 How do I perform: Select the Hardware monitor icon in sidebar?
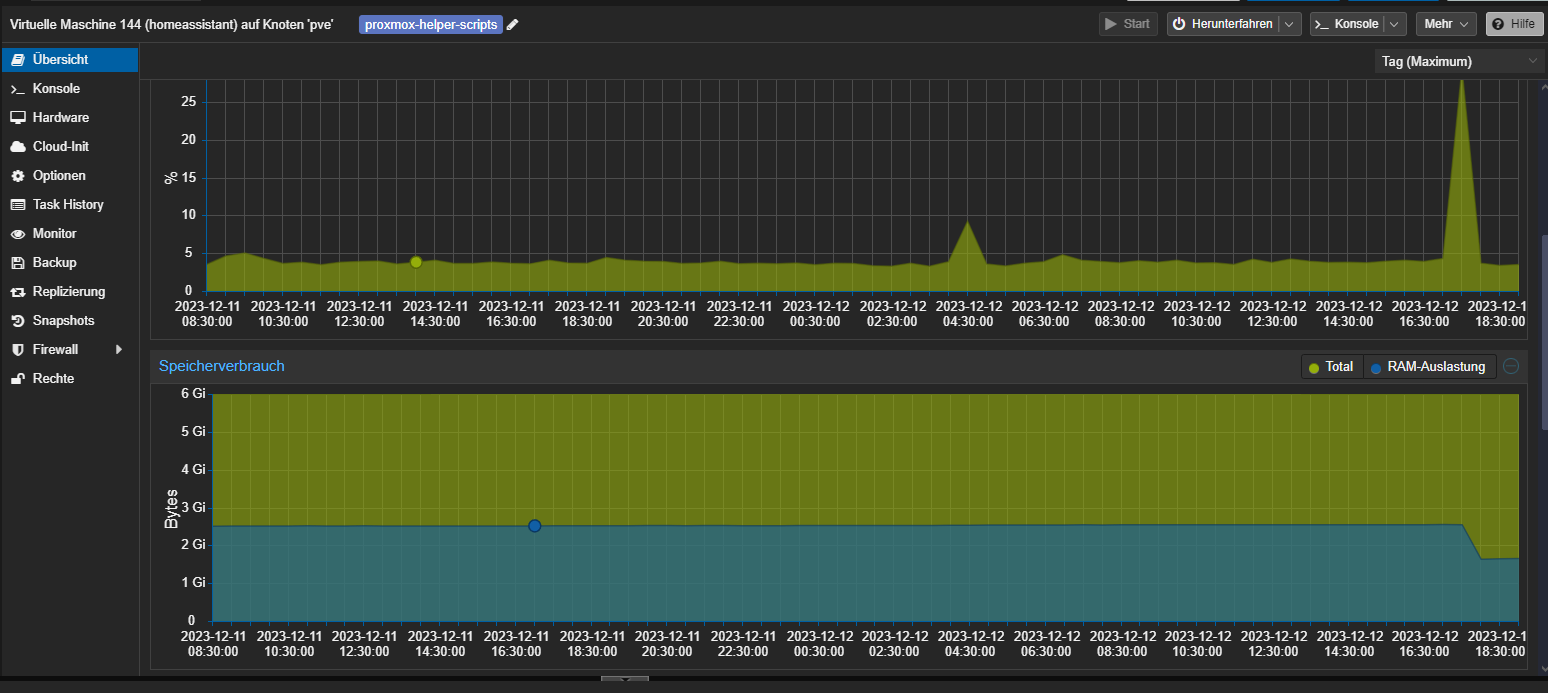(x=17, y=118)
